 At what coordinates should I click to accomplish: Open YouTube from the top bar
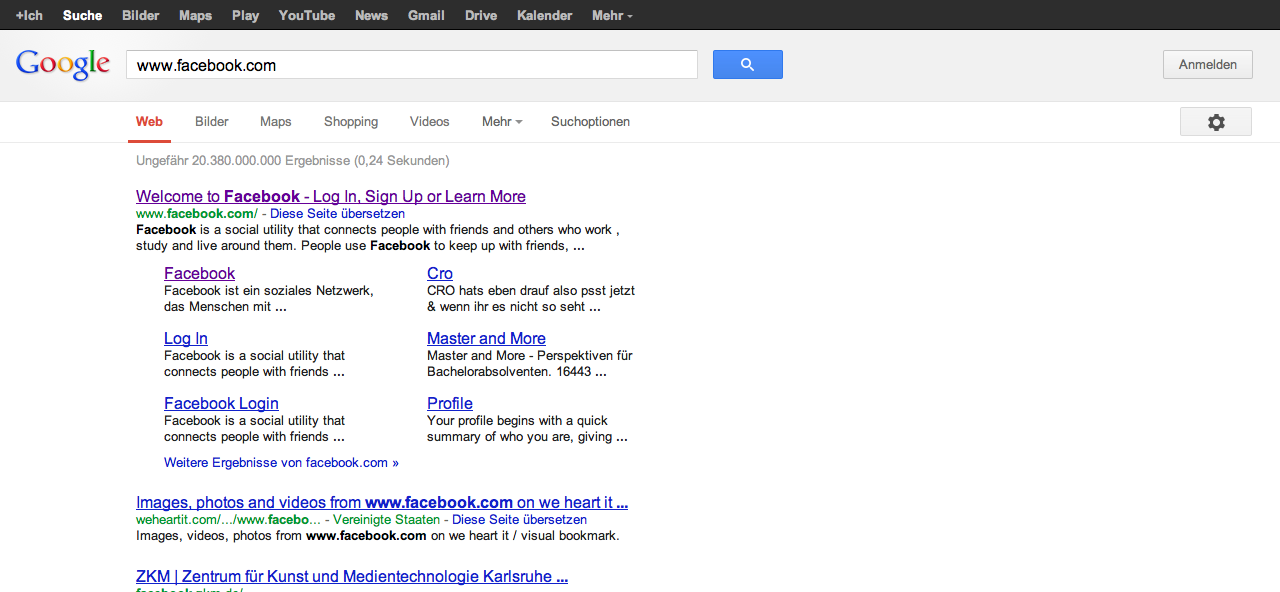(306, 15)
